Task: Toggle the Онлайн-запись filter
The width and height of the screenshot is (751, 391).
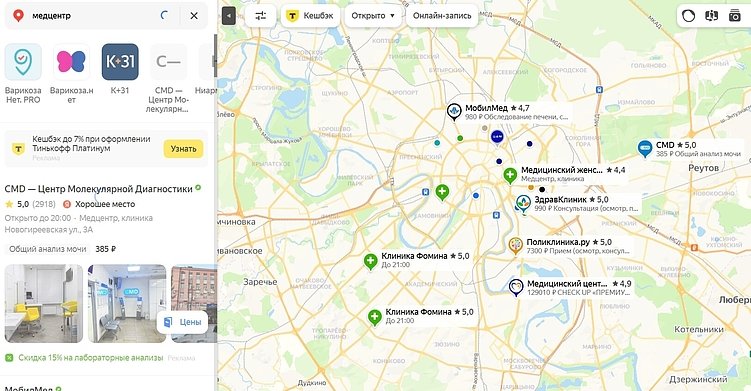Action: click(x=442, y=16)
